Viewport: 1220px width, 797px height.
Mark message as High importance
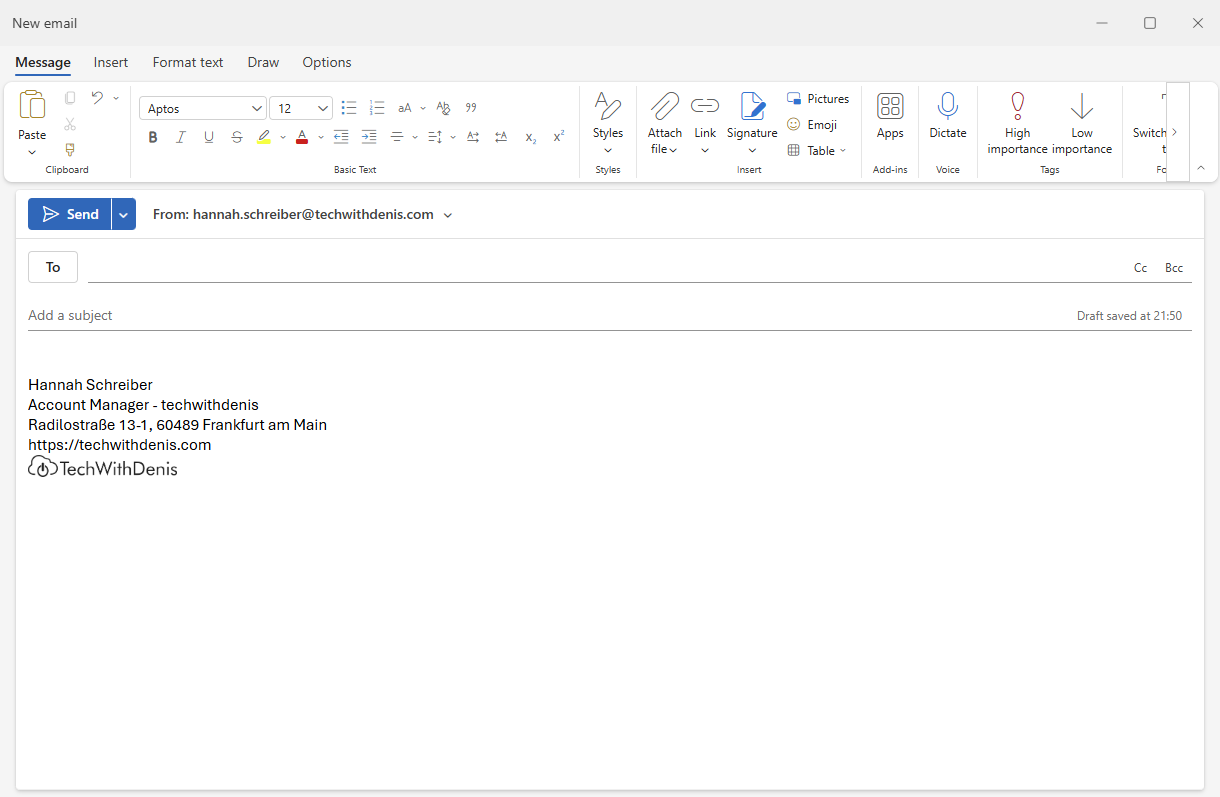pyautogui.click(x=1017, y=123)
